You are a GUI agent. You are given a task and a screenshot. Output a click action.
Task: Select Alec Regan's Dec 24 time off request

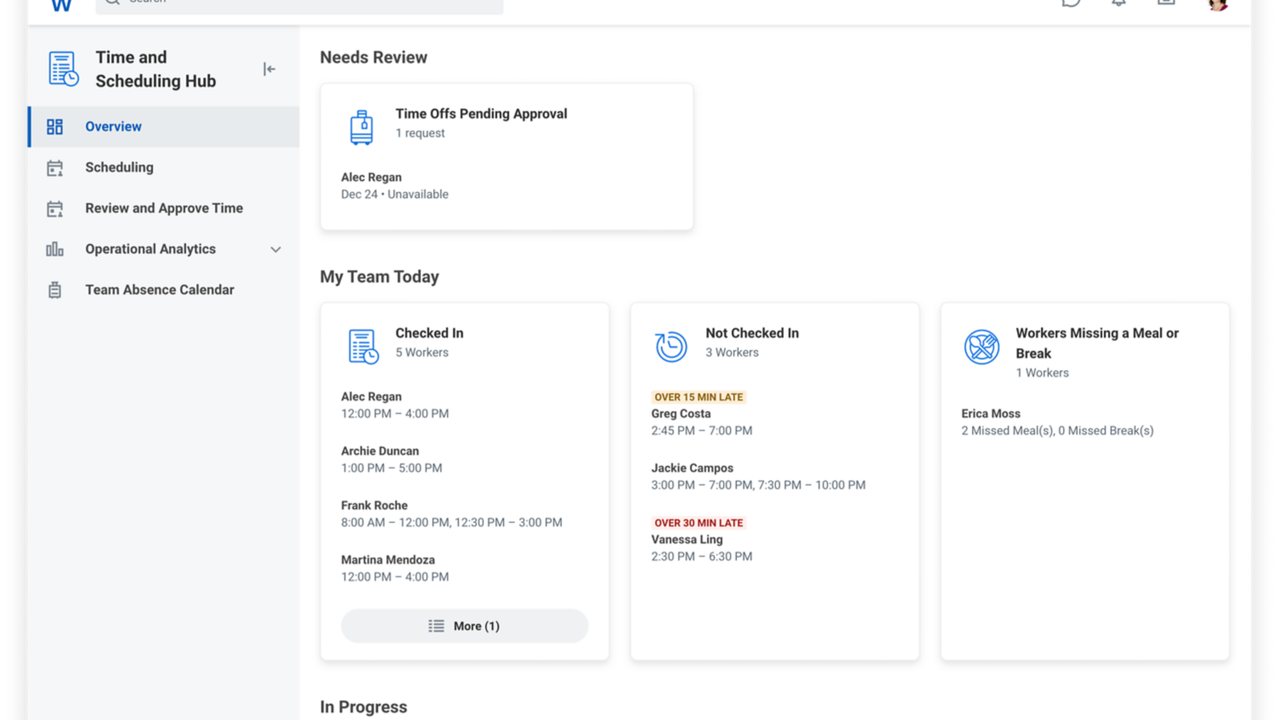[394, 186]
